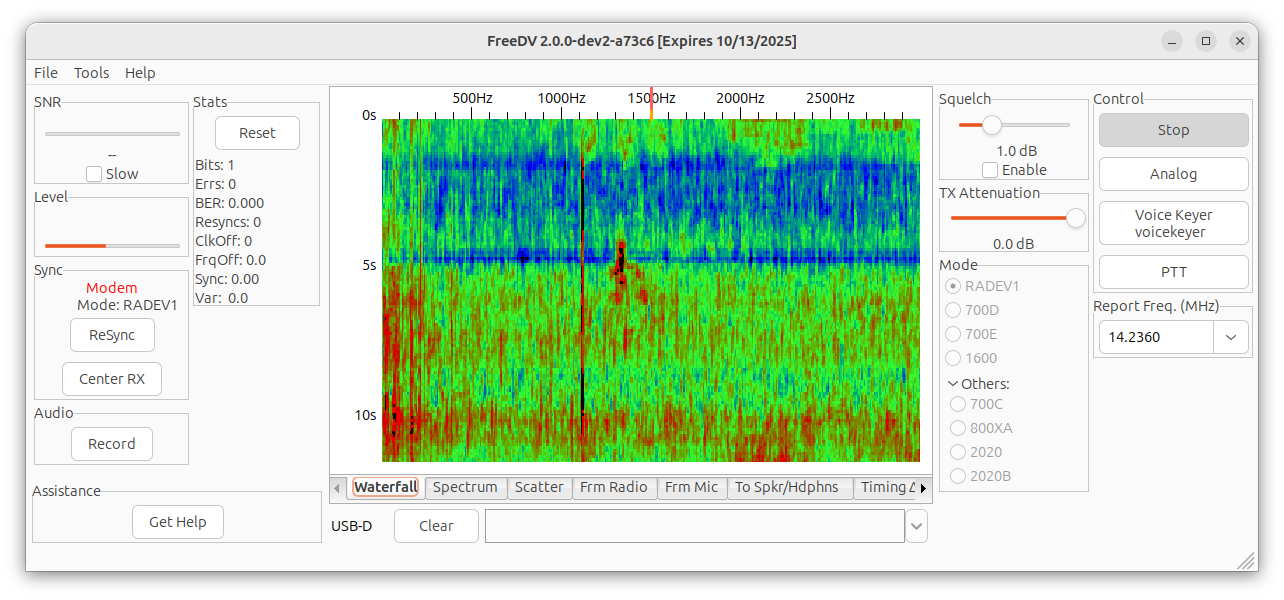Screen dimensions: 1284x600
Task: Click the Get Help button
Action: click(178, 522)
